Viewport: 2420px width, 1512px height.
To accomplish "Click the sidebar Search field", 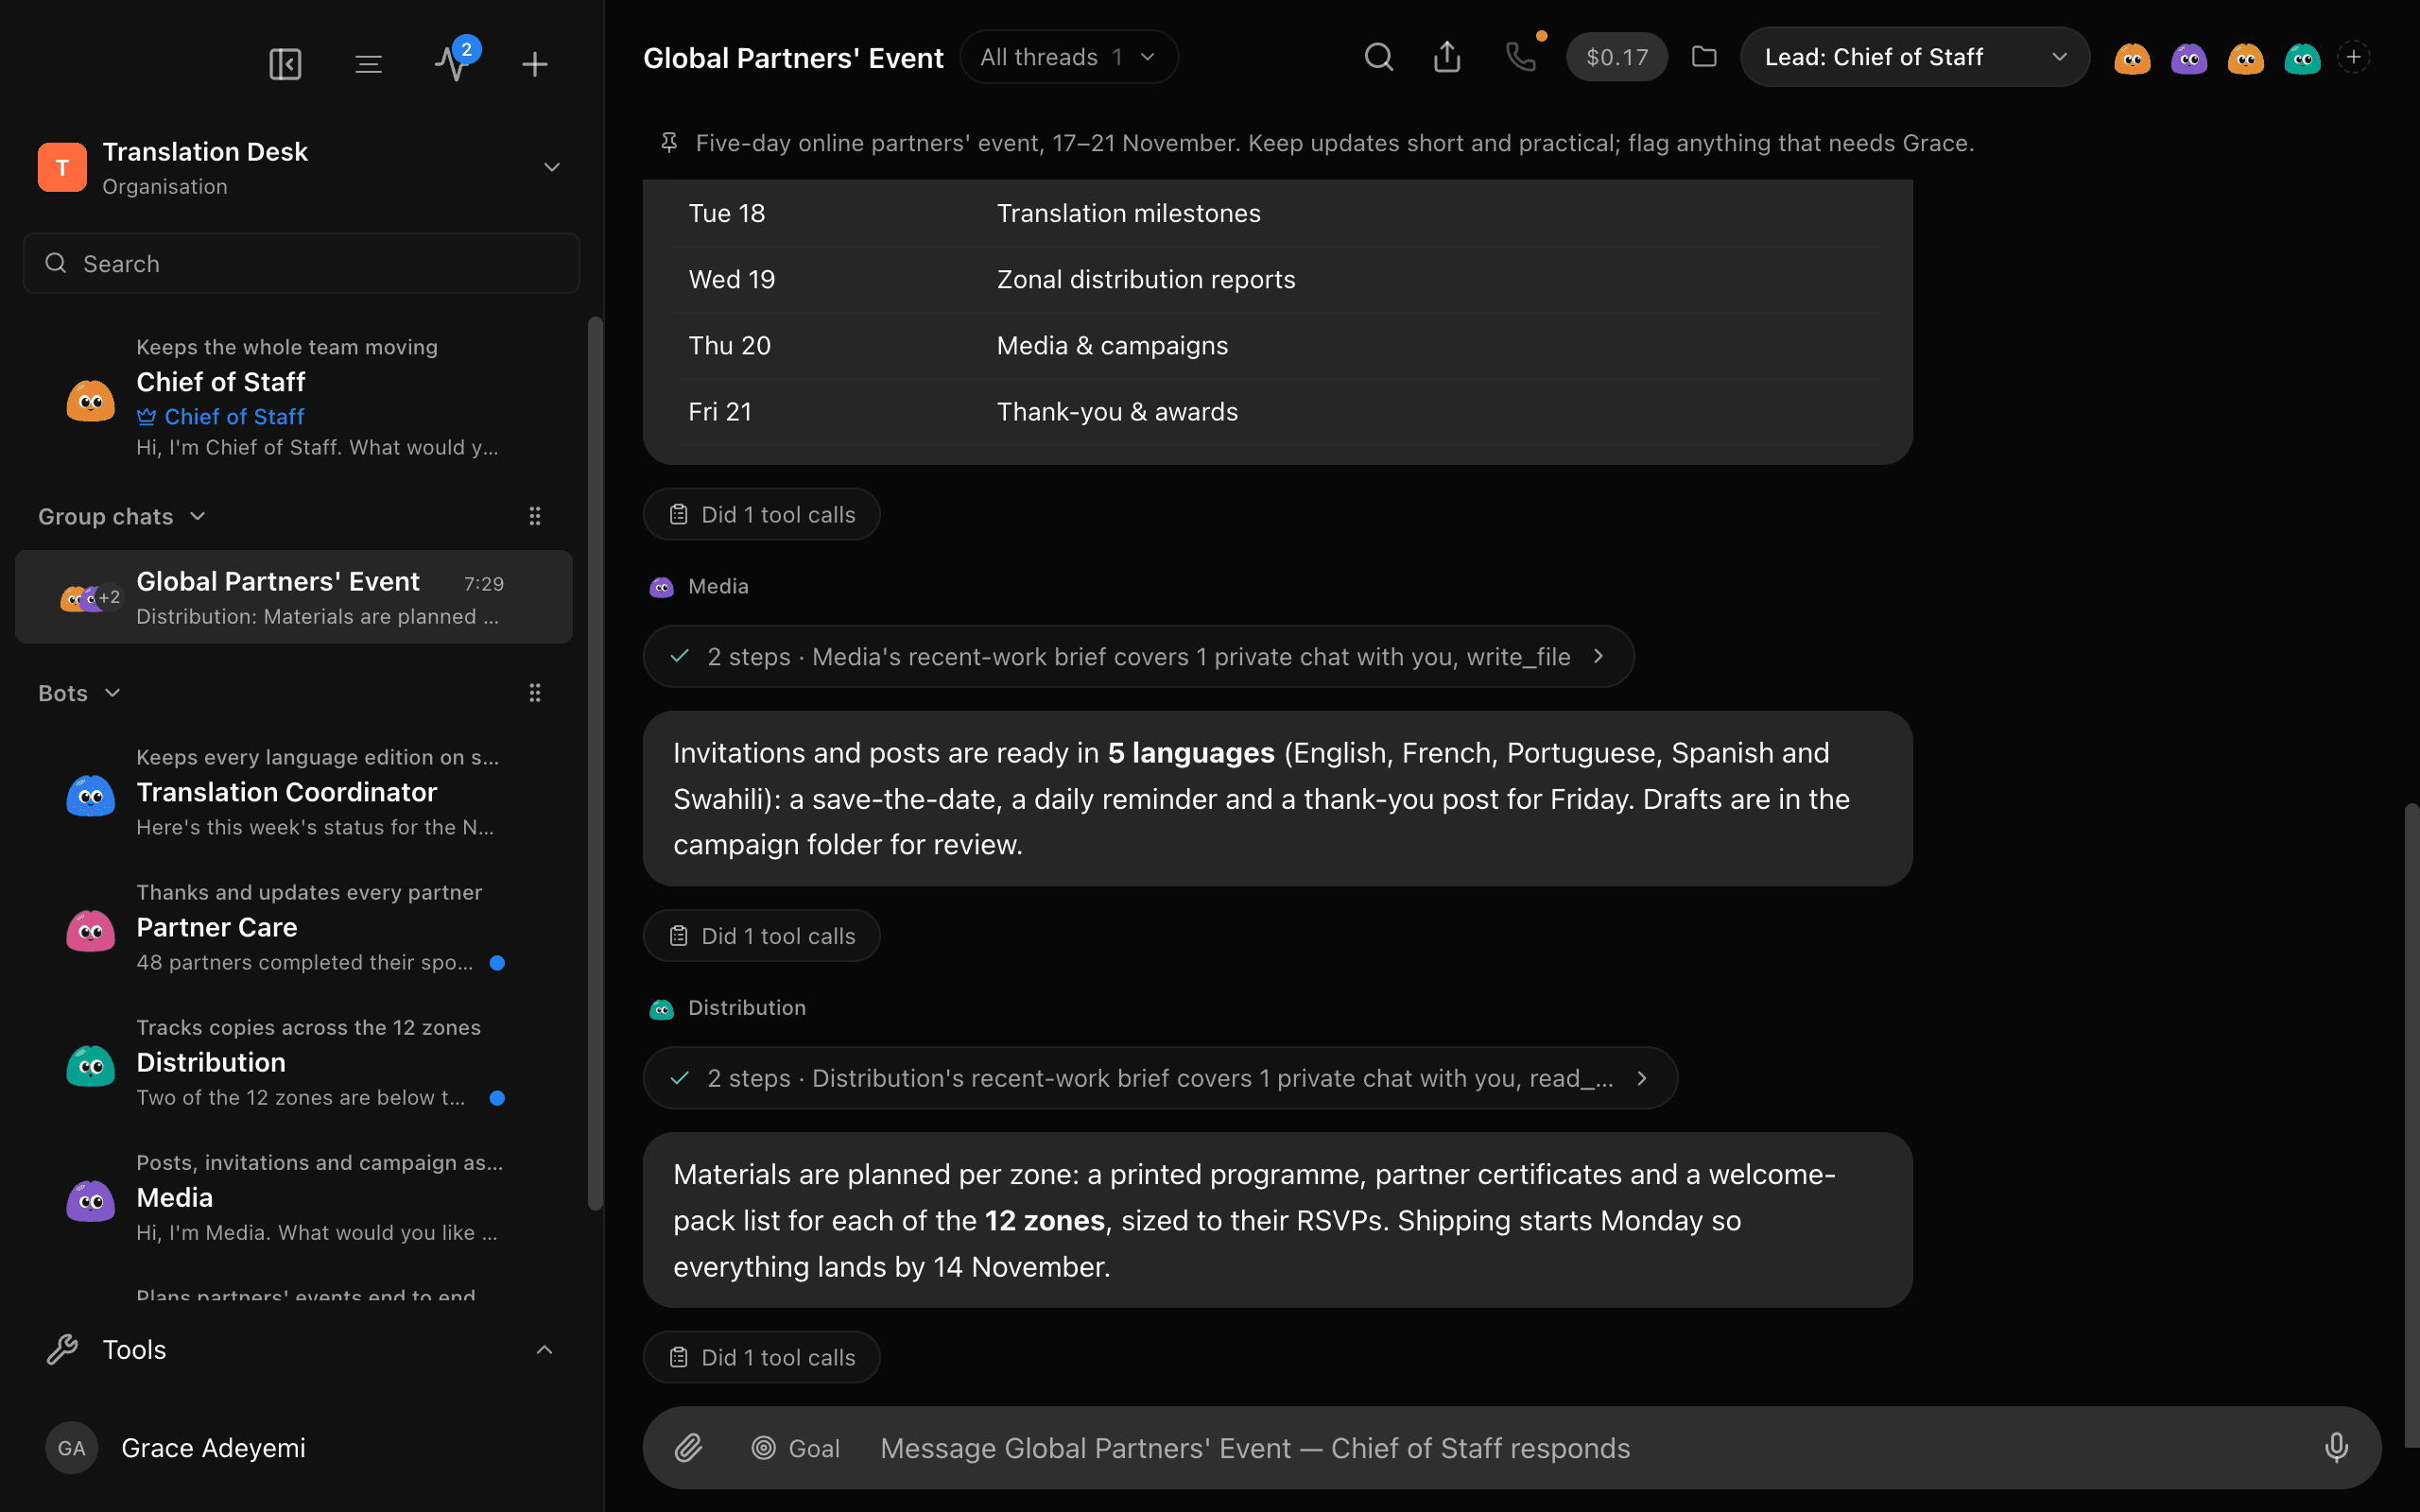I will point(301,263).
